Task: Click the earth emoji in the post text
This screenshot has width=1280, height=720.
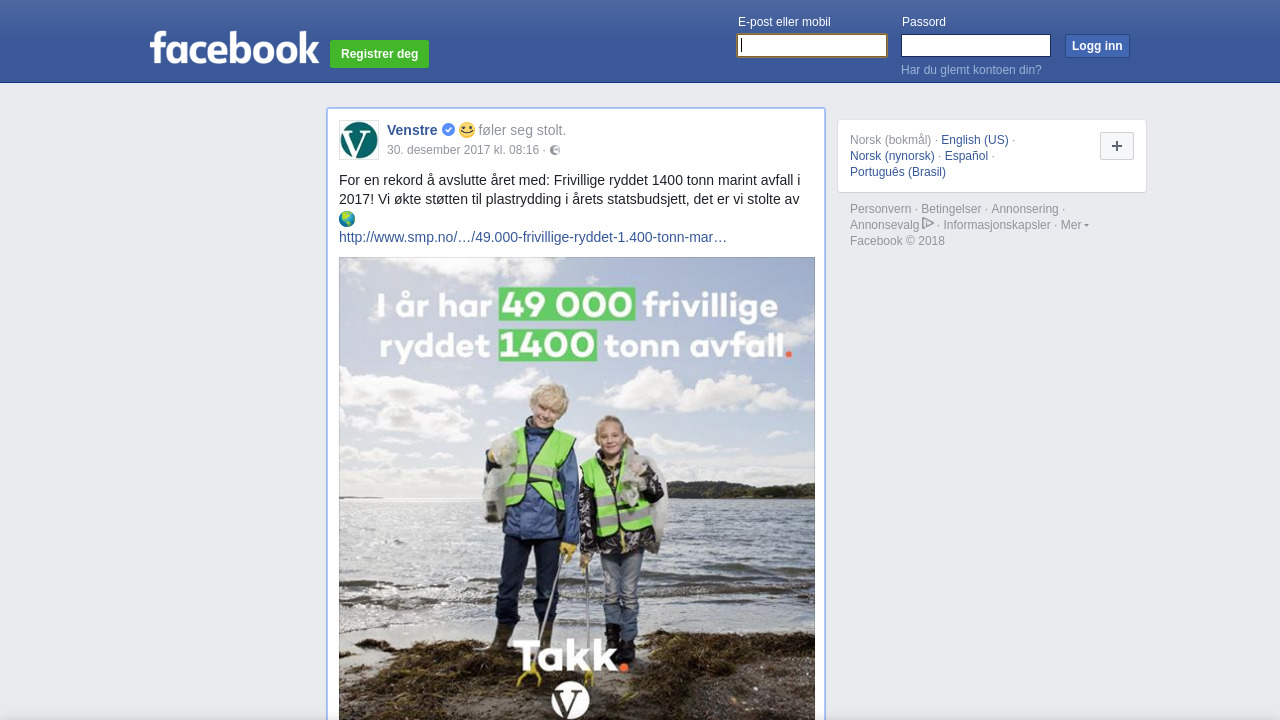Action: (x=347, y=219)
